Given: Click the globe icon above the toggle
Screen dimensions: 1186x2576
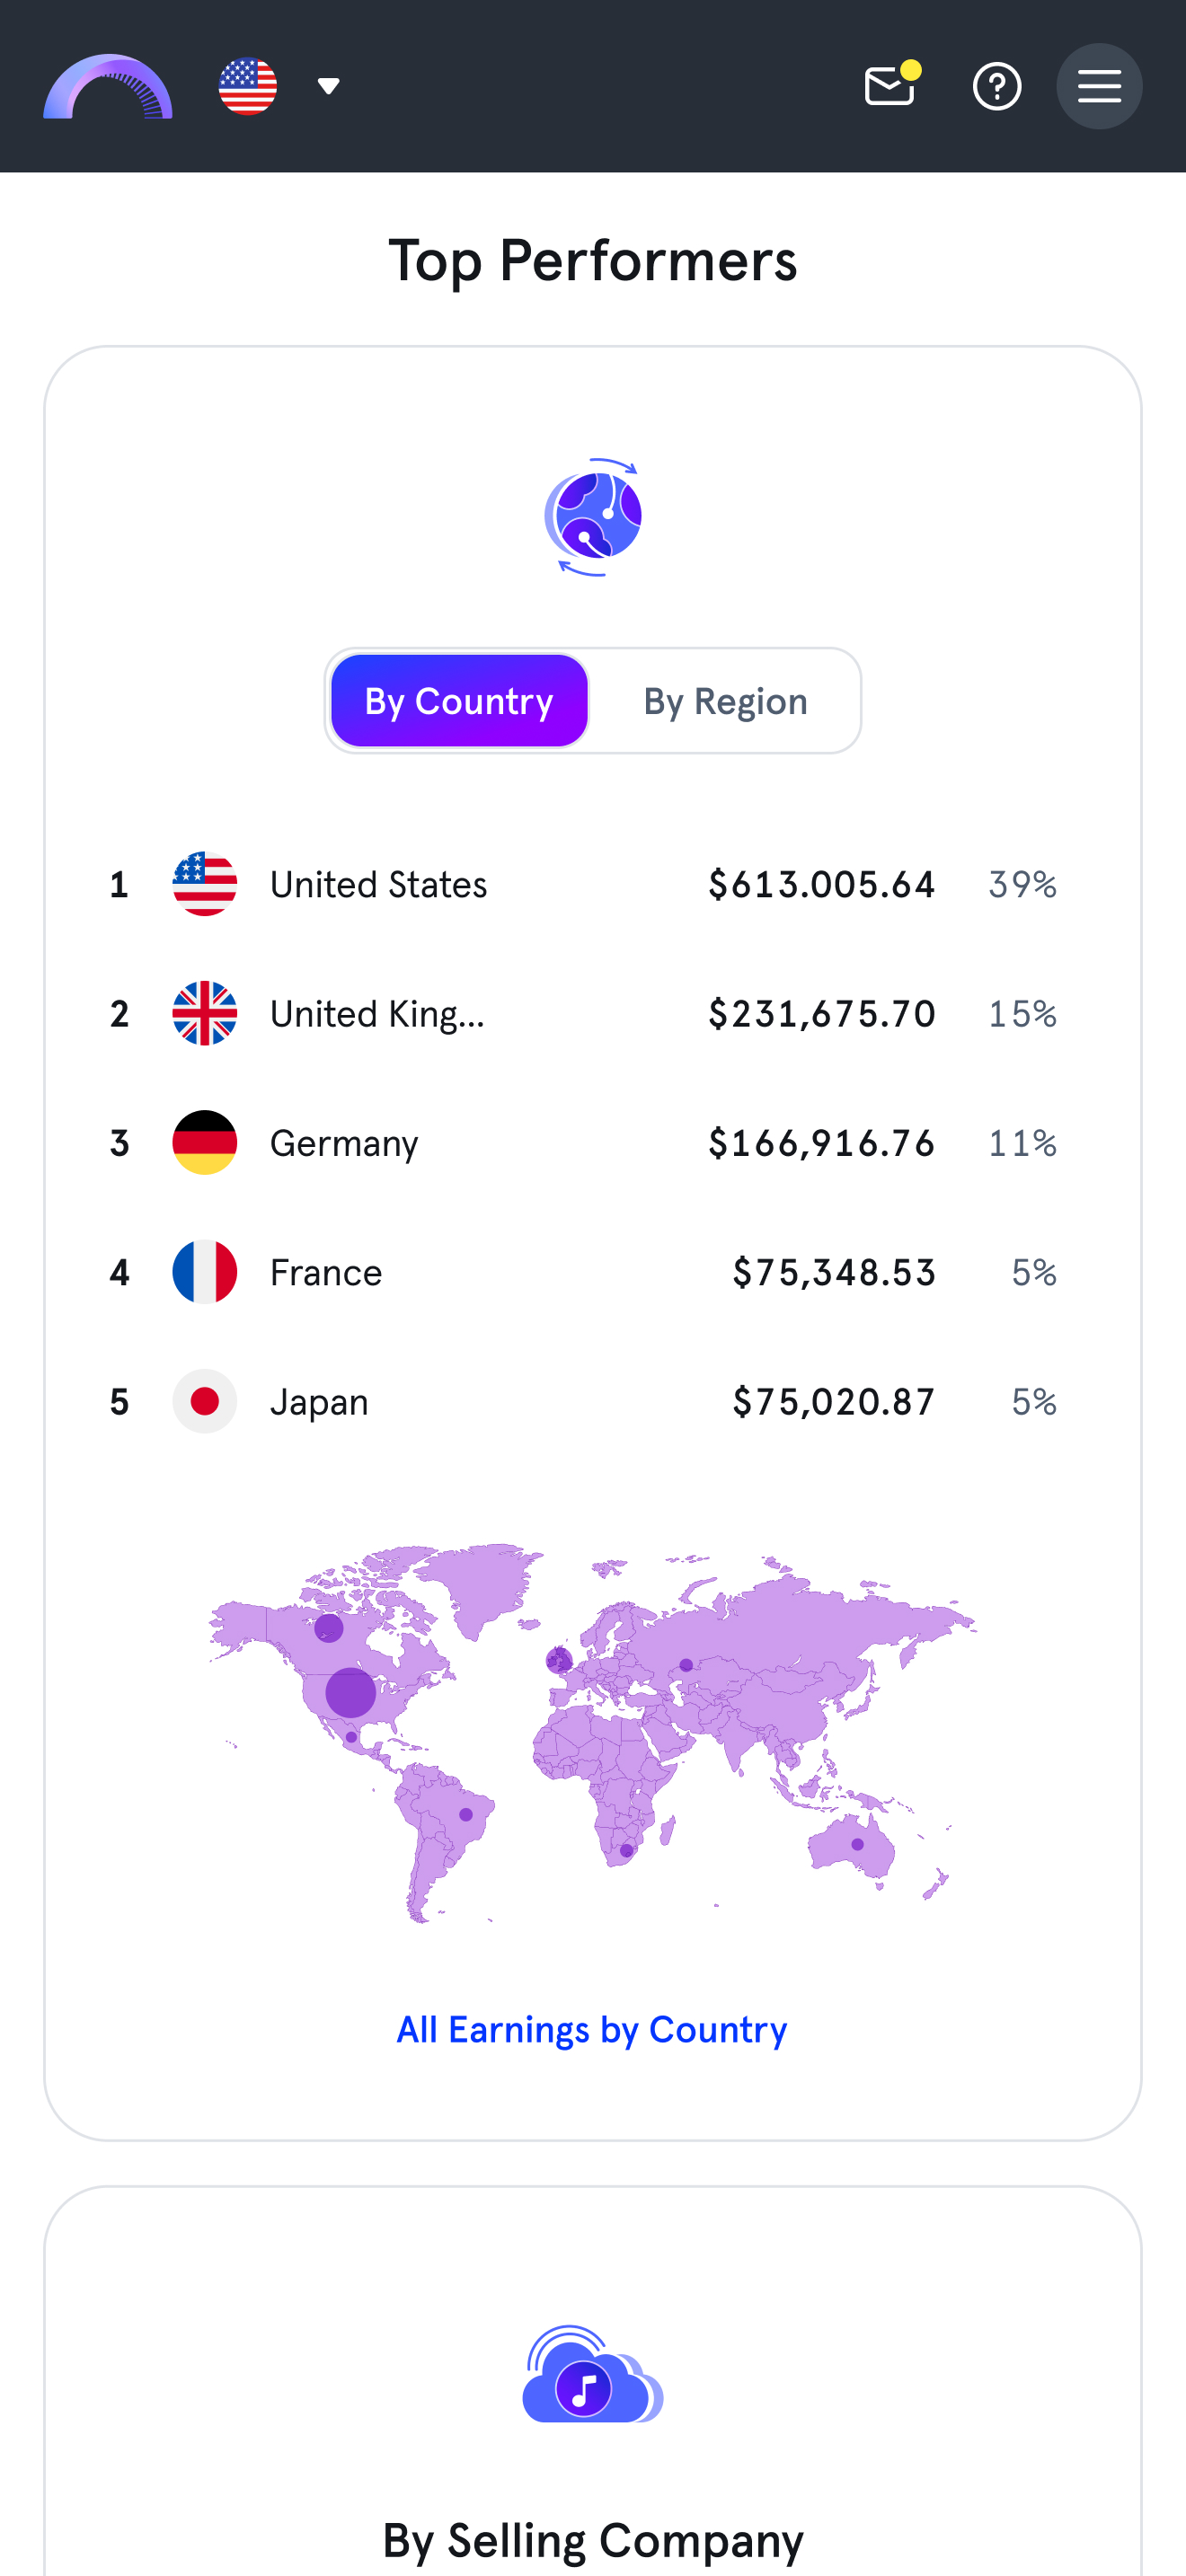Looking at the screenshot, I should pyautogui.click(x=593, y=517).
